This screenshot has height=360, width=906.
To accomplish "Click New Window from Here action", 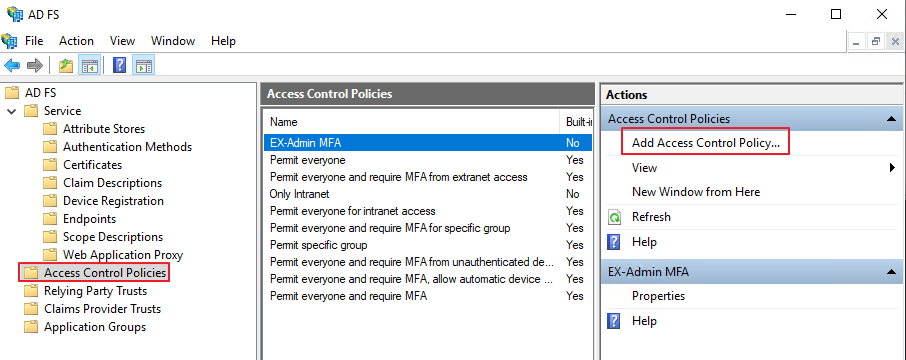I will (x=696, y=192).
